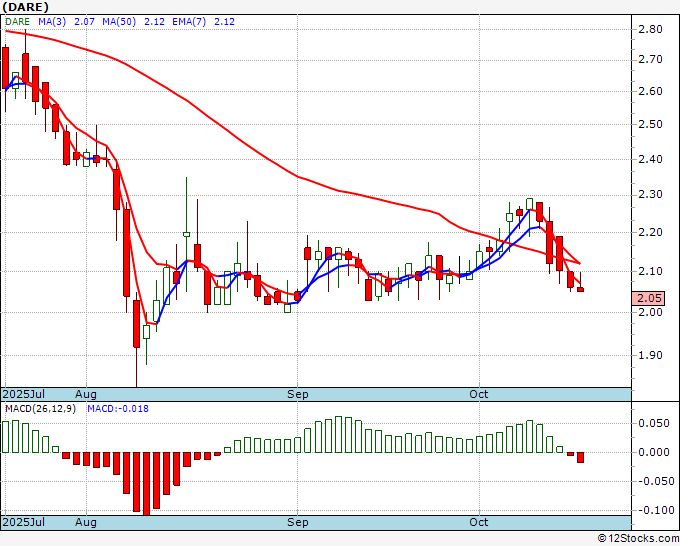This screenshot has width=680, height=546.
Task: Click the (DARE) chart title
Action: [25, 7]
